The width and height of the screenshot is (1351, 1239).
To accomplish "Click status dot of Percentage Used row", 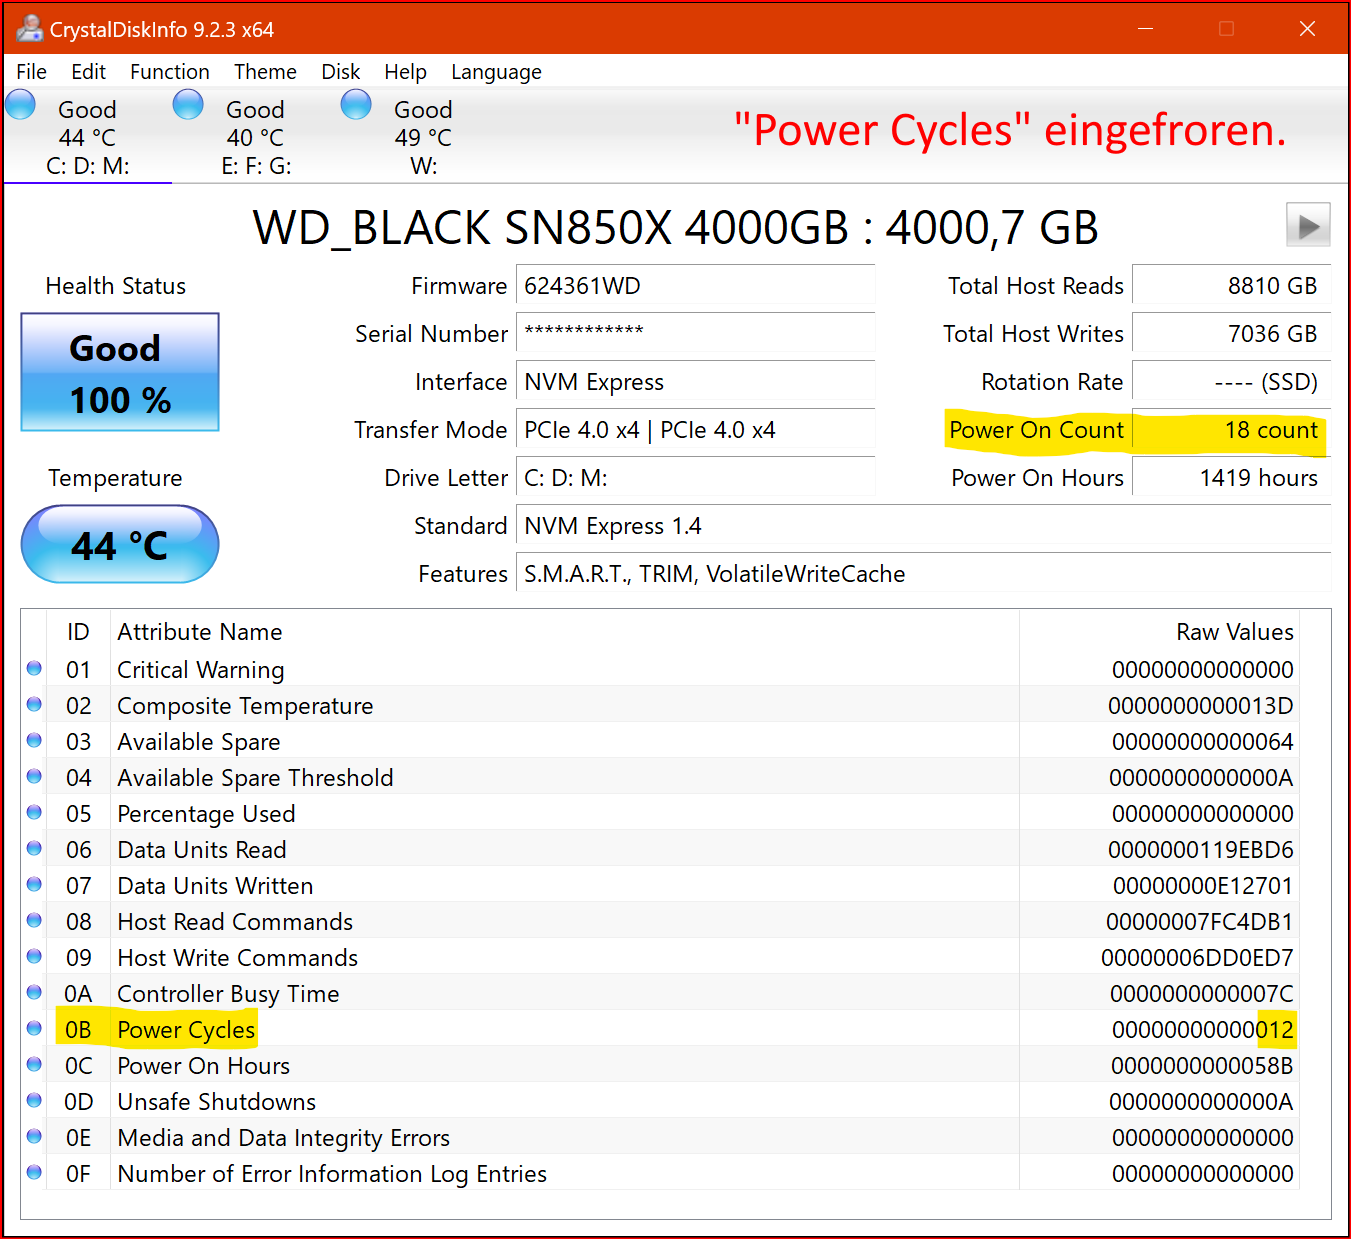I will tap(34, 812).
